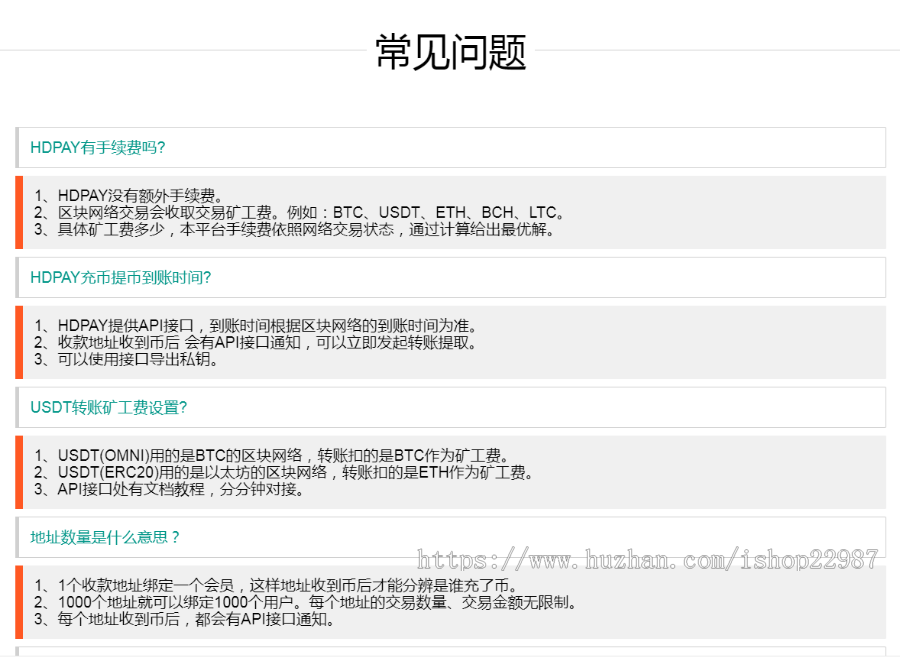
Task: Click the line 'HDPAY提供API接口' about arrival time
Action: pos(255,326)
